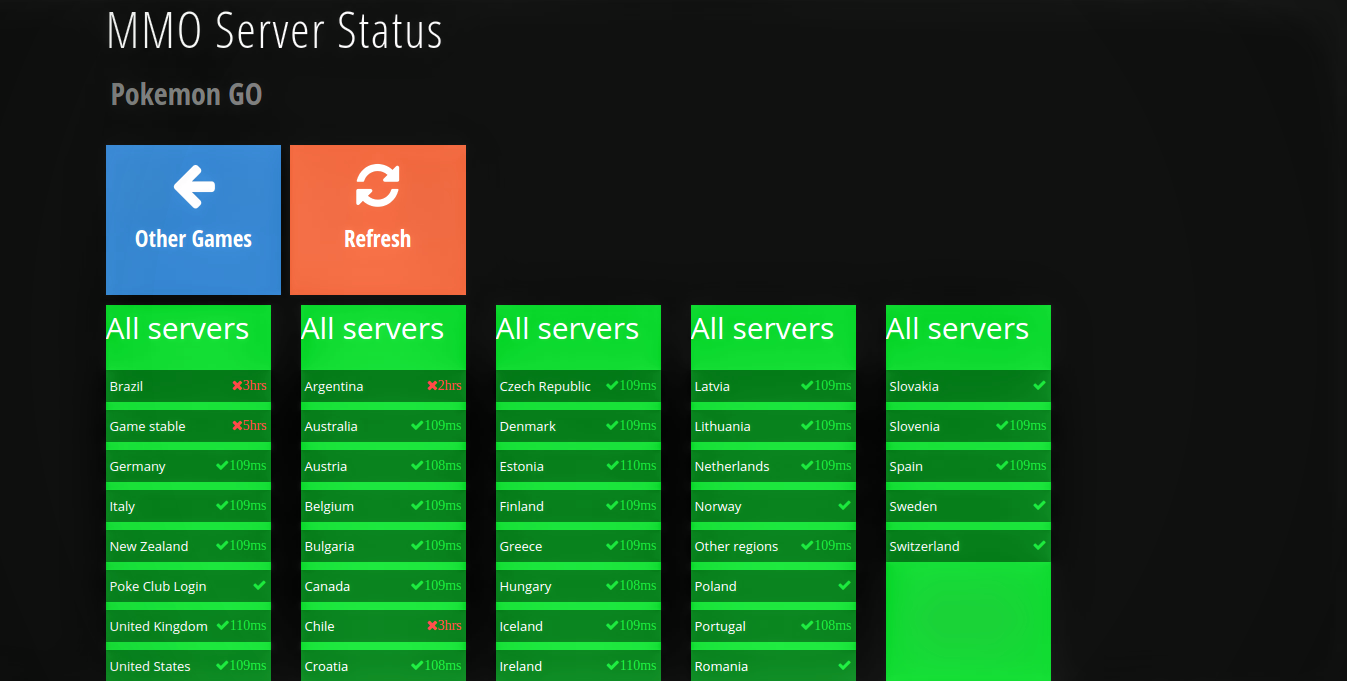Click the All servers header above Brazil
Viewport: 1347px width, 681px height.
(x=178, y=329)
